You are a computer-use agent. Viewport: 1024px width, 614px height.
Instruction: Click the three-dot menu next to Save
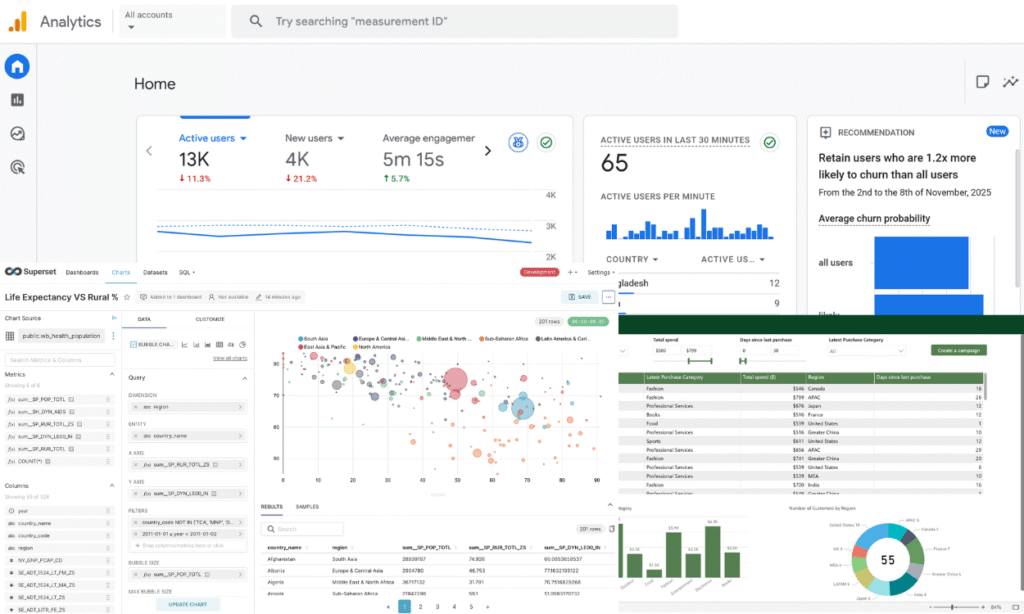(607, 297)
